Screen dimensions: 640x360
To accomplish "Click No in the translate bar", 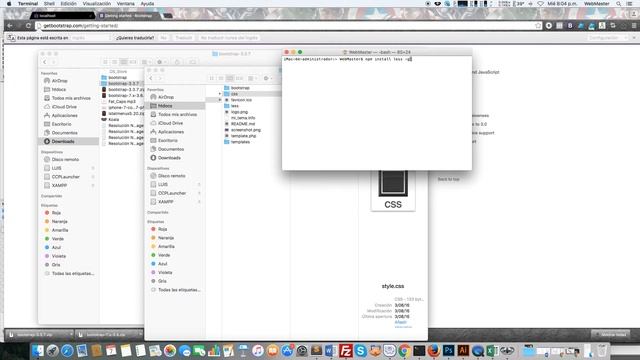I will [x=163, y=38].
